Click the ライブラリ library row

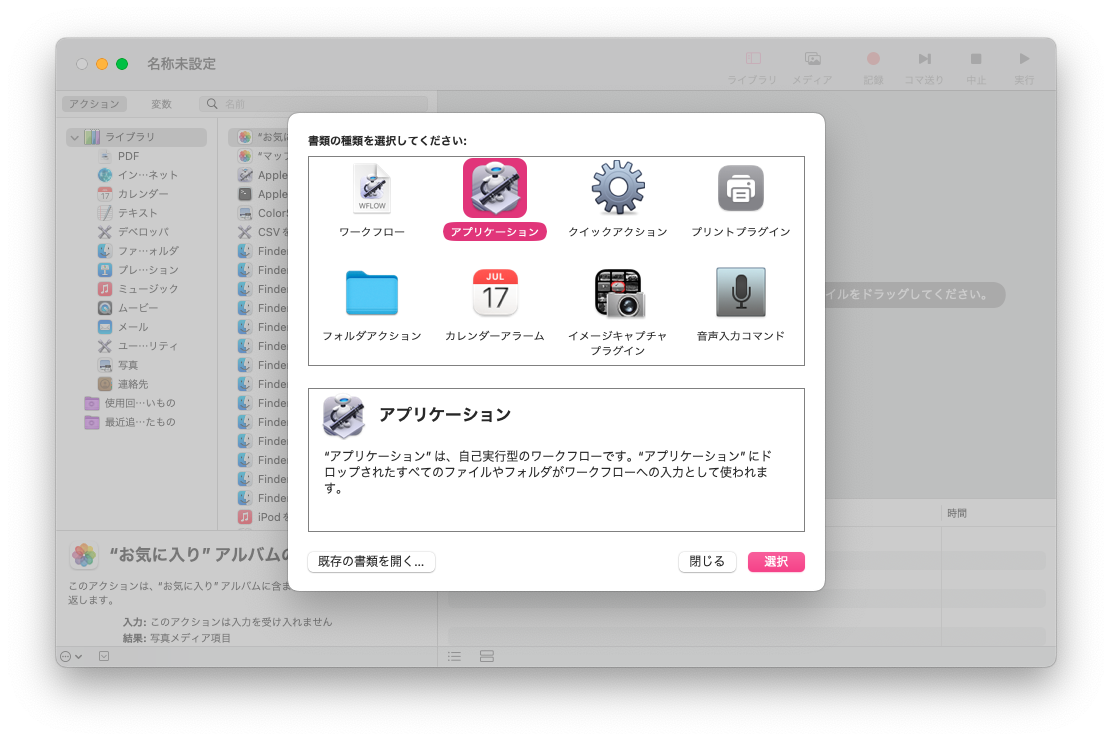coord(137,137)
